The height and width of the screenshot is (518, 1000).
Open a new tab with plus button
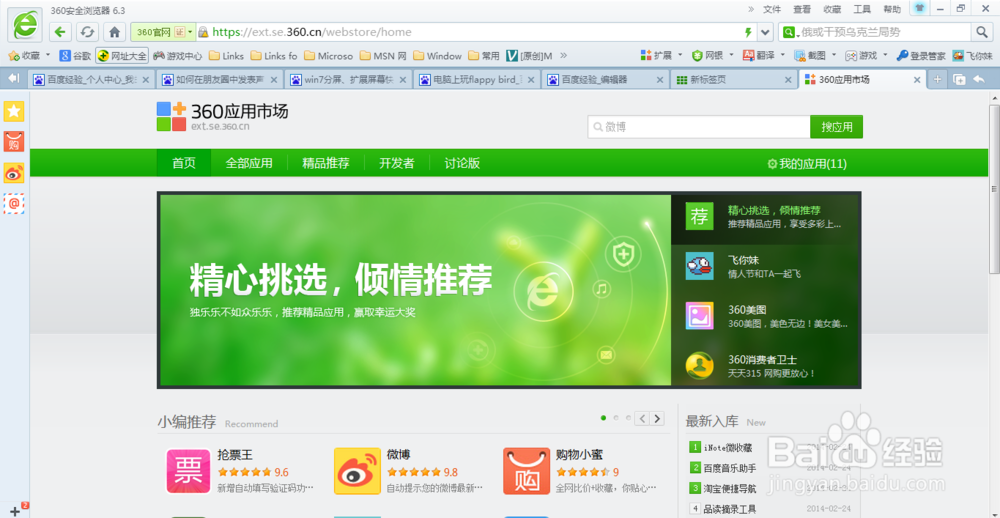pyautogui.click(x=937, y=79)
